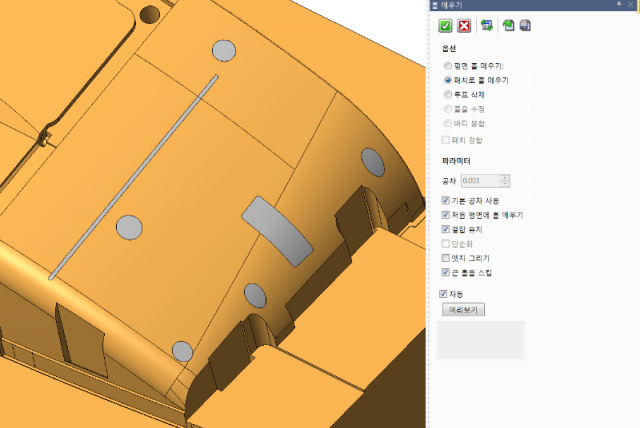The image size is (640, 428).
Task: Toggle the 큰 홀을 스킵 checkbox
Action: tap(446, 272)
